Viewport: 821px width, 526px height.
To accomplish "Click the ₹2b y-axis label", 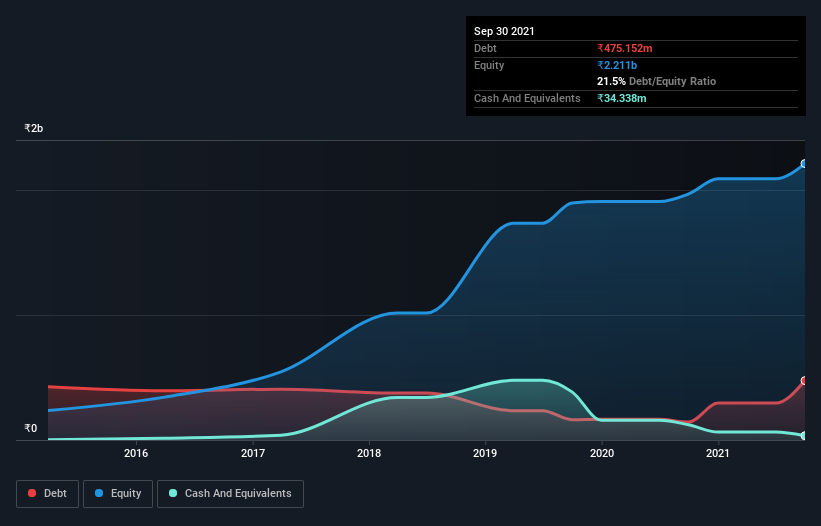I will [x=34, y=128].
